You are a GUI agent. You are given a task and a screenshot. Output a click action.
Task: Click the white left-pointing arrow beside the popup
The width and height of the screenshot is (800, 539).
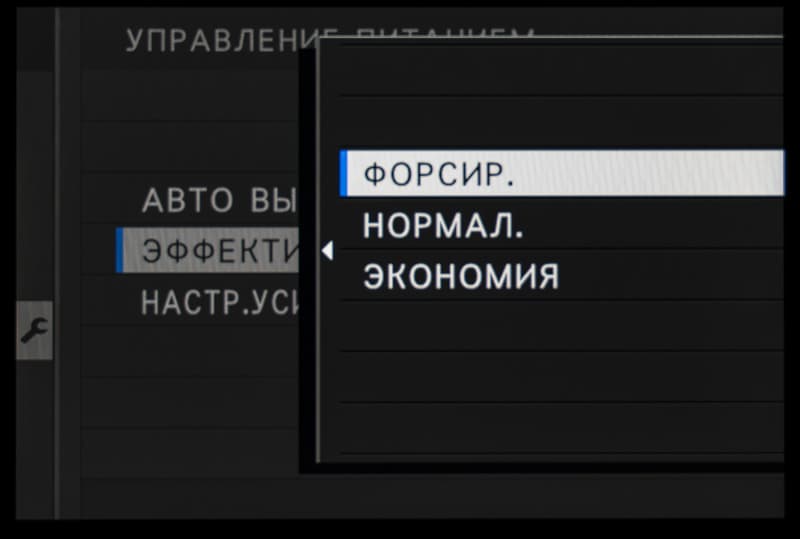328,251
